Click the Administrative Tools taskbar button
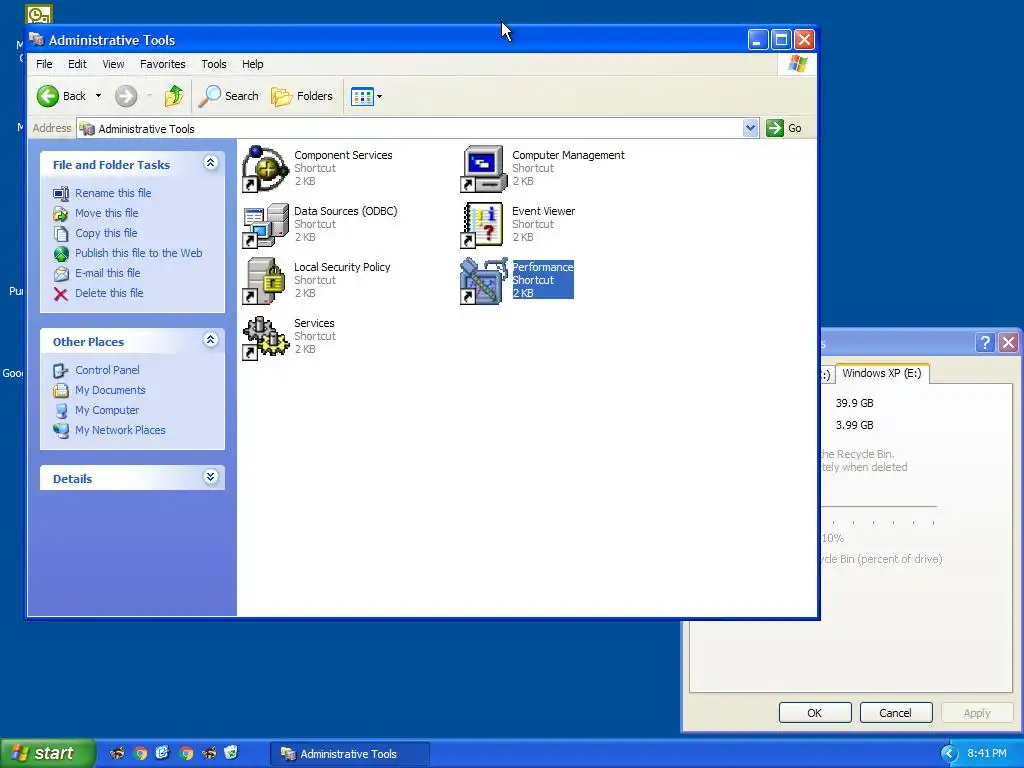The width and height of the screenshot is (1024, 768). pos(350,754)
